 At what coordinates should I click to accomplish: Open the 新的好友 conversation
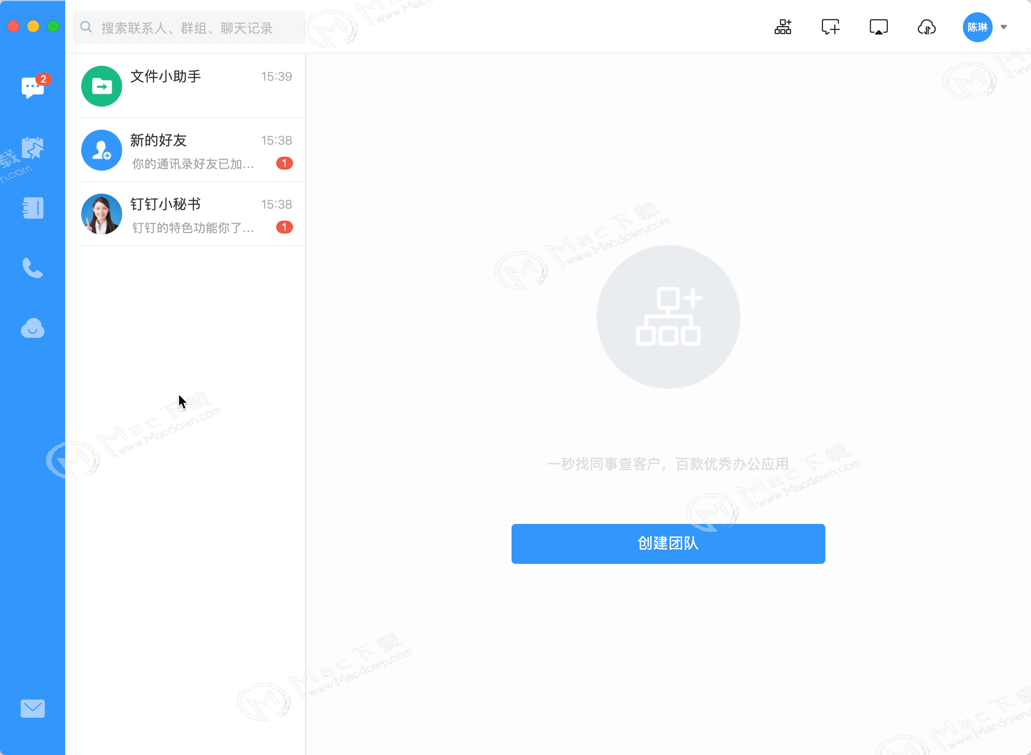[x=187, y=150]
